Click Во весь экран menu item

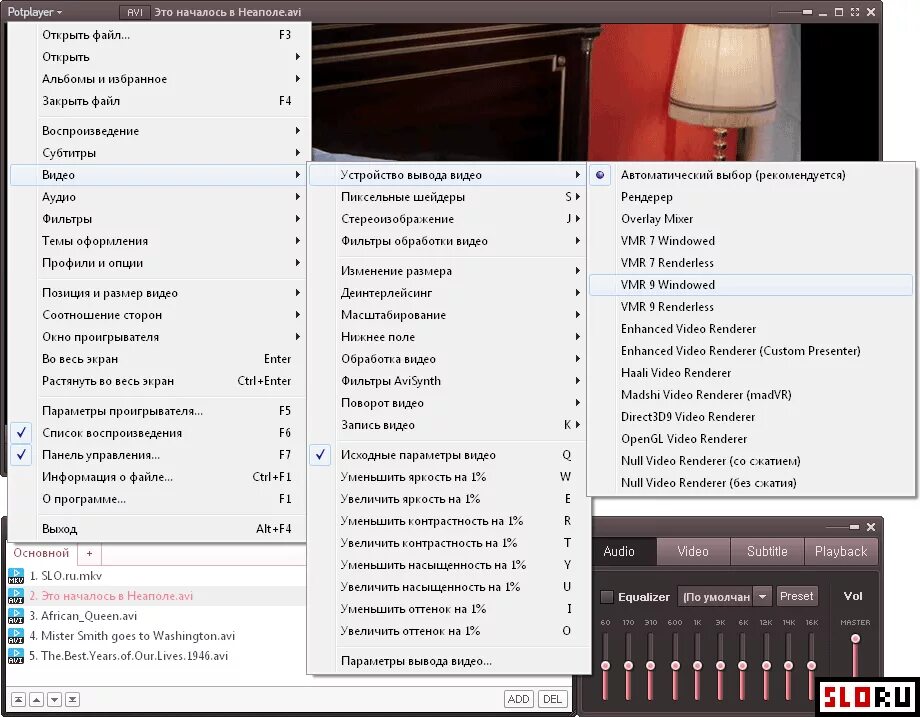click(157, 358)
